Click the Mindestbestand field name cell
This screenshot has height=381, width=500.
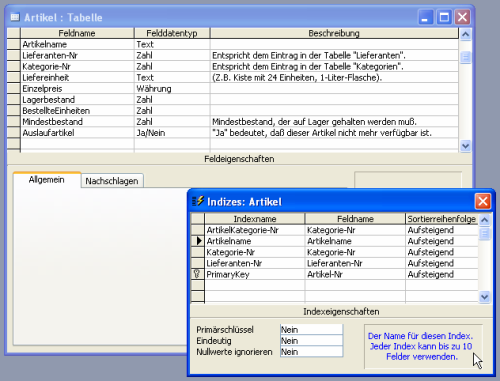(x=77, y=122)
